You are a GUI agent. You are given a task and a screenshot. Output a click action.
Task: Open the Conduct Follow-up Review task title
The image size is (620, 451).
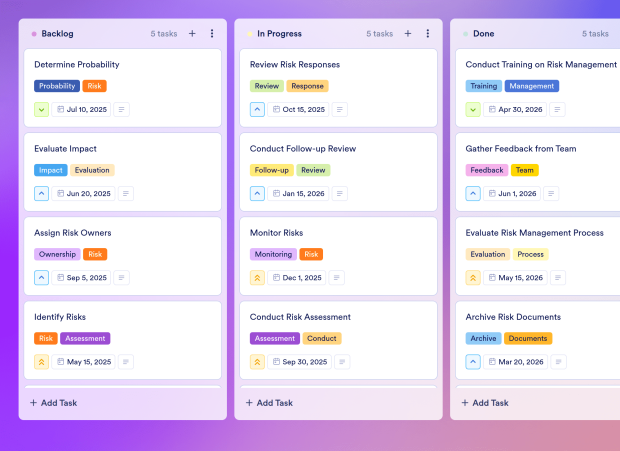click(x=303, y=149)
